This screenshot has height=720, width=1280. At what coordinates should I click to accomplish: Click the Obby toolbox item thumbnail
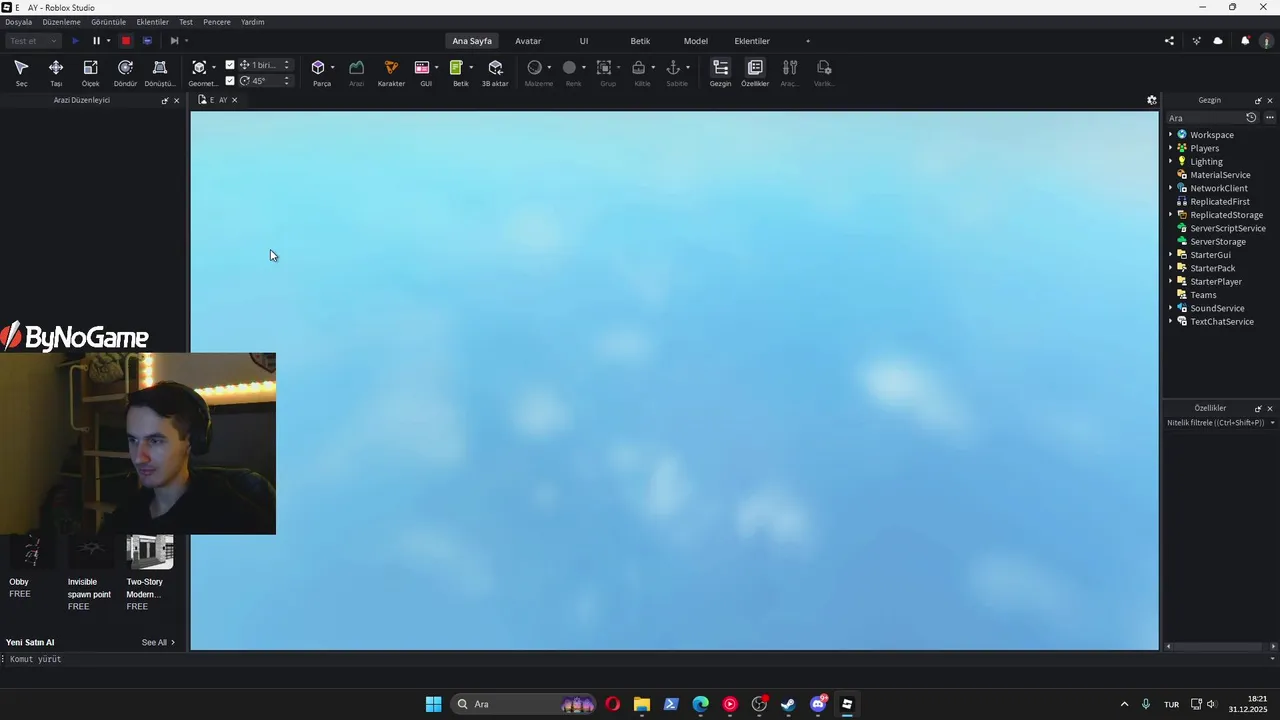coord(32,552)
